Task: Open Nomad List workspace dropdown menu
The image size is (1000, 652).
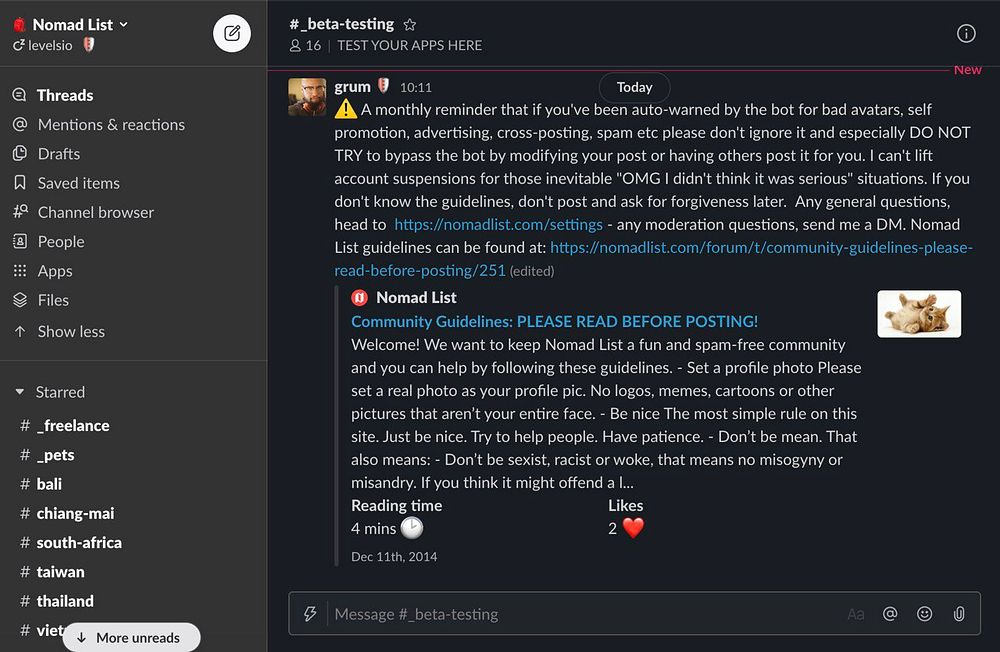Action: (80, 24)
